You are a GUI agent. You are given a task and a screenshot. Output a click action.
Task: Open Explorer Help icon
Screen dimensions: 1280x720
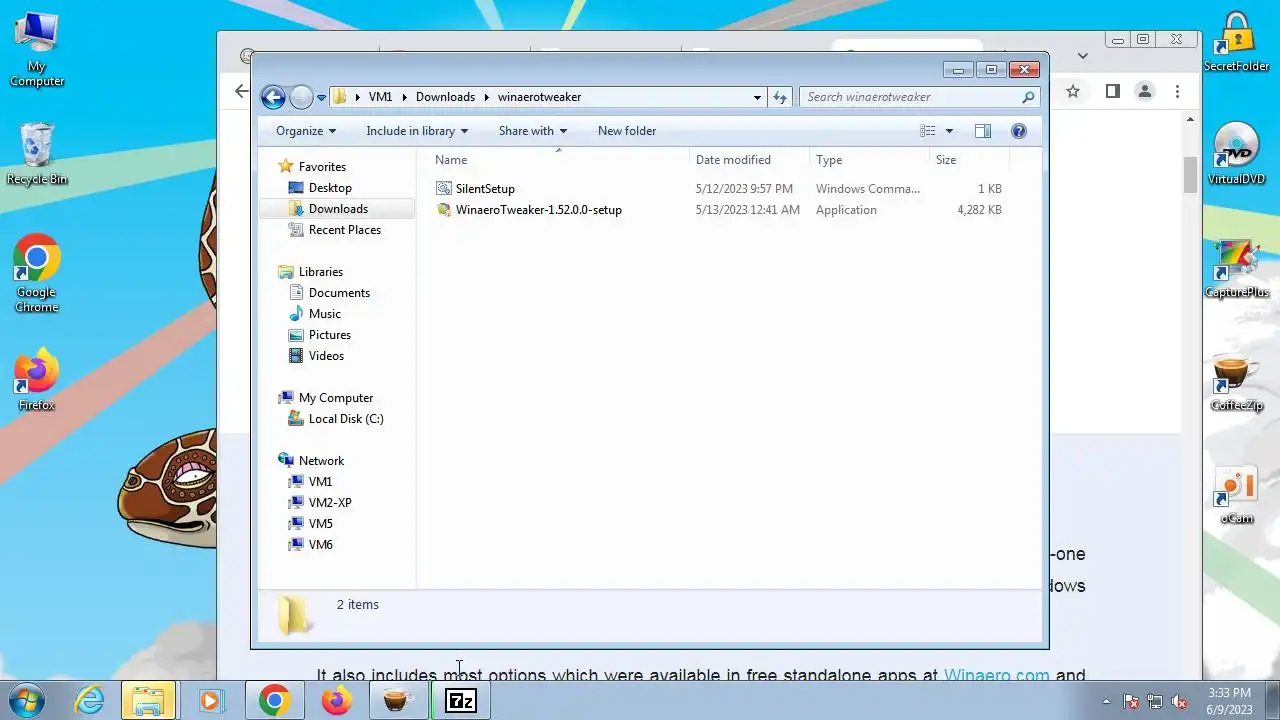1019,131
